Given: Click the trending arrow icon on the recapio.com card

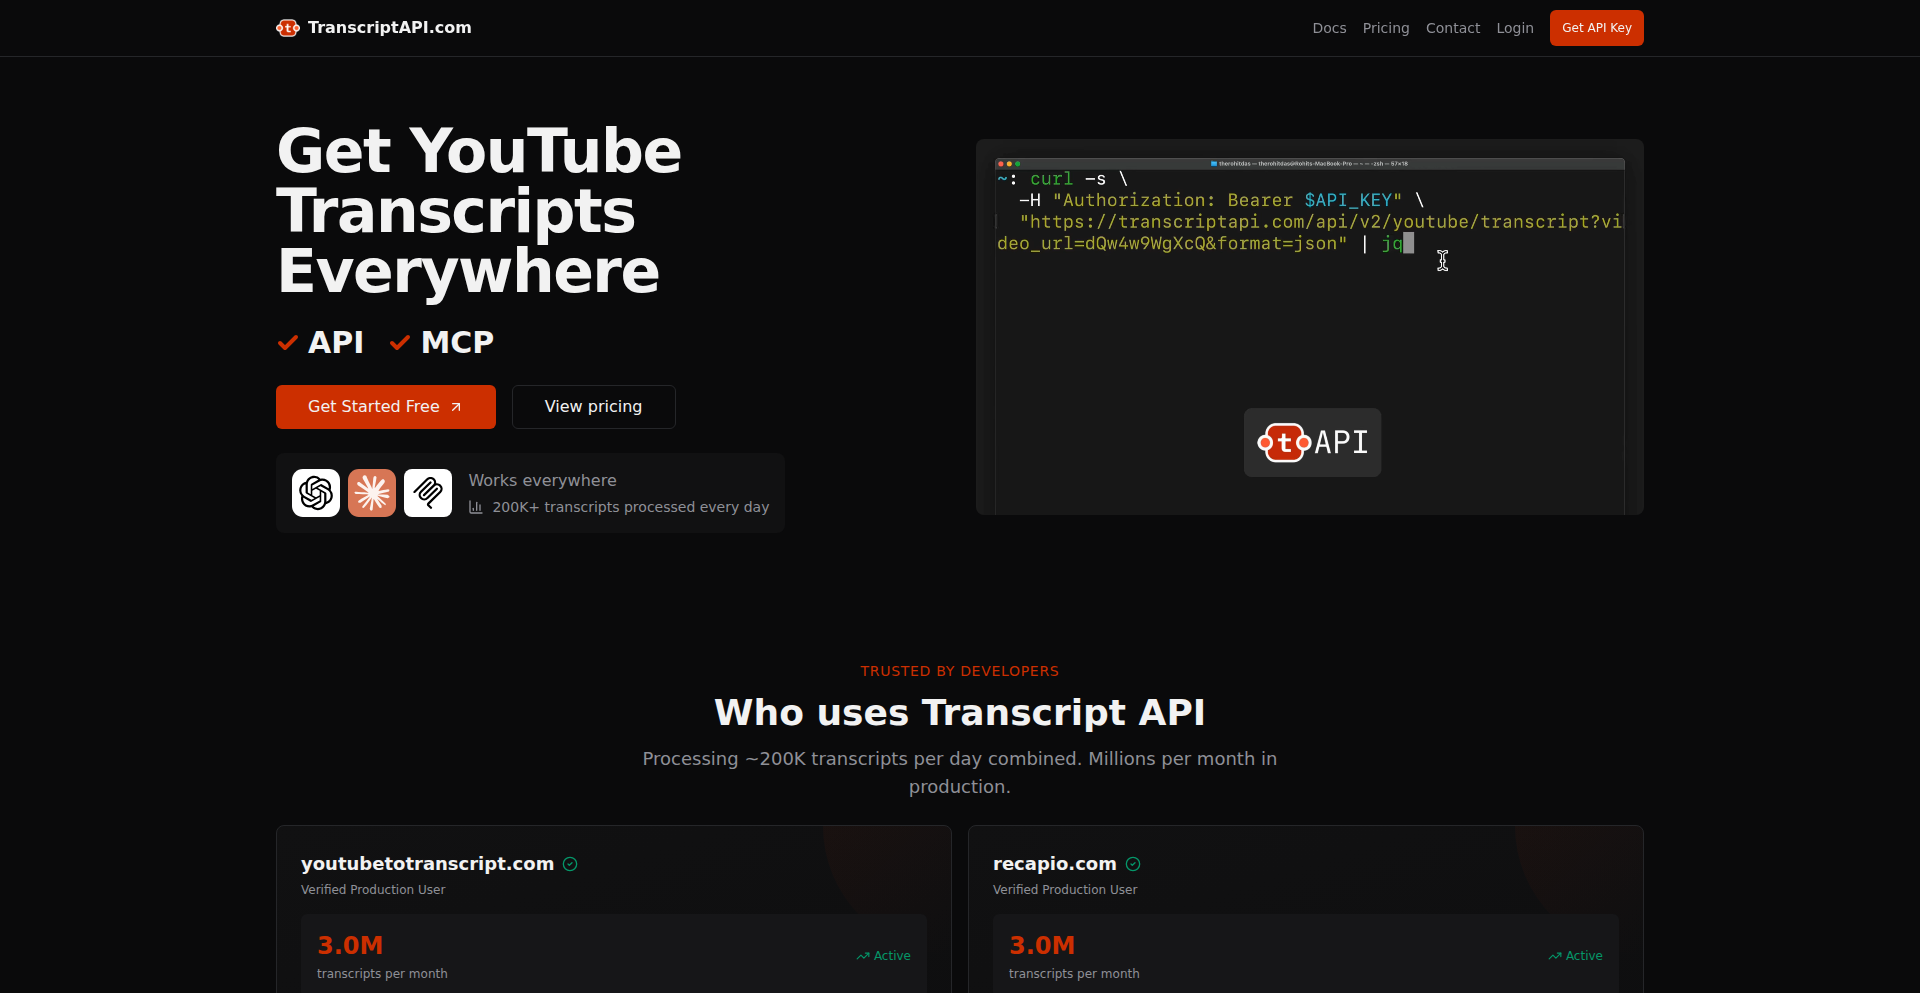Looking at the screenshot, I should click(1554, 956).
